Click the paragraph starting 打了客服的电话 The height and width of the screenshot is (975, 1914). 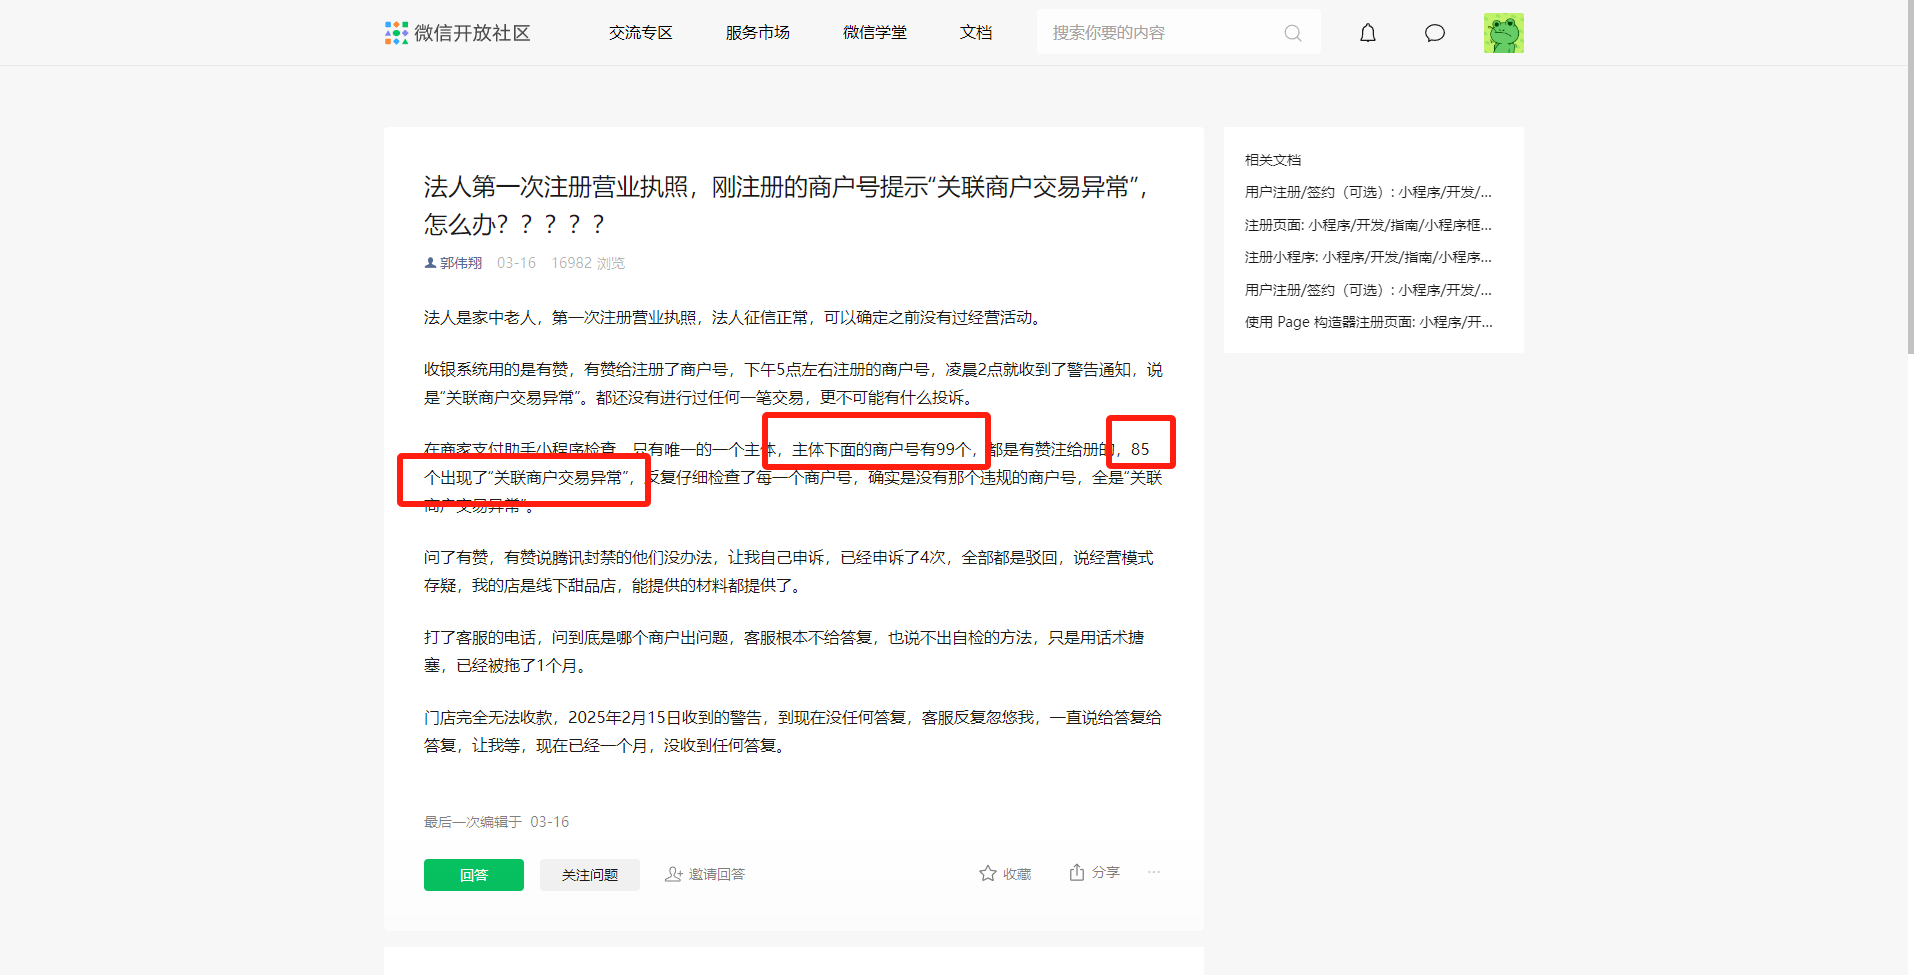pyautogui.click(x=784, y=652)
